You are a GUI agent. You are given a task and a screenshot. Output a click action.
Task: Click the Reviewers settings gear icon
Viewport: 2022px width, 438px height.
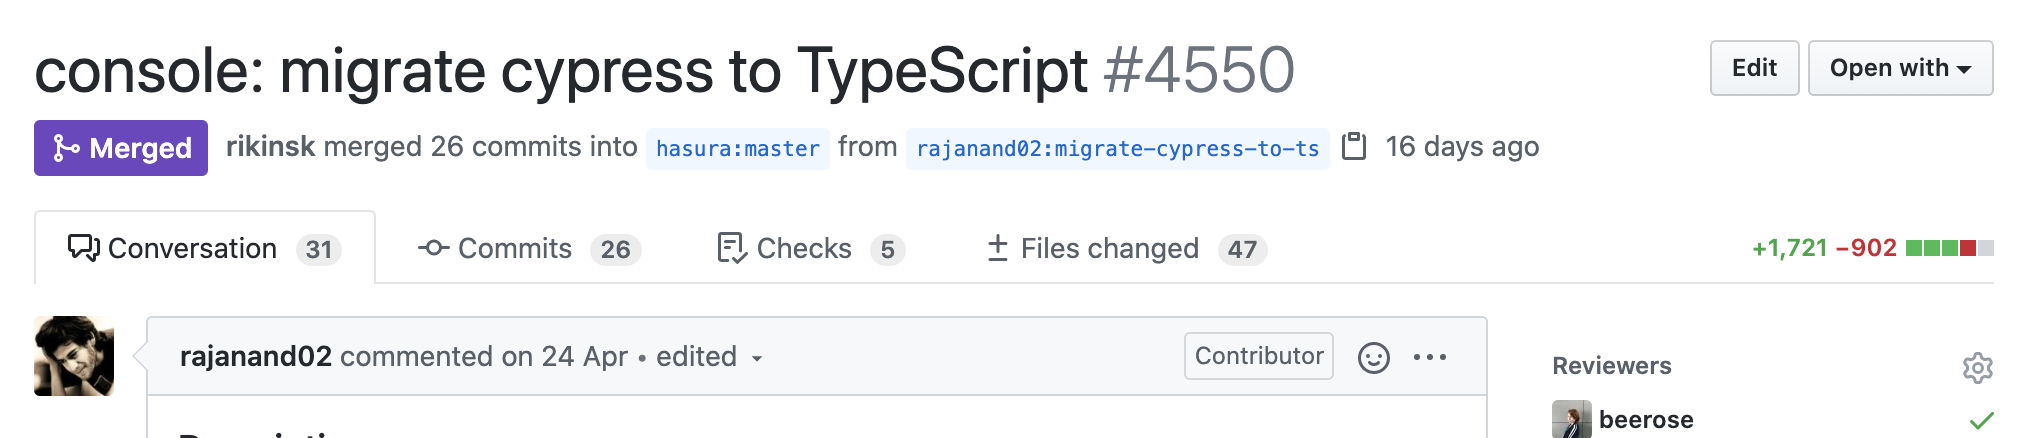(x=1976, y=367)
